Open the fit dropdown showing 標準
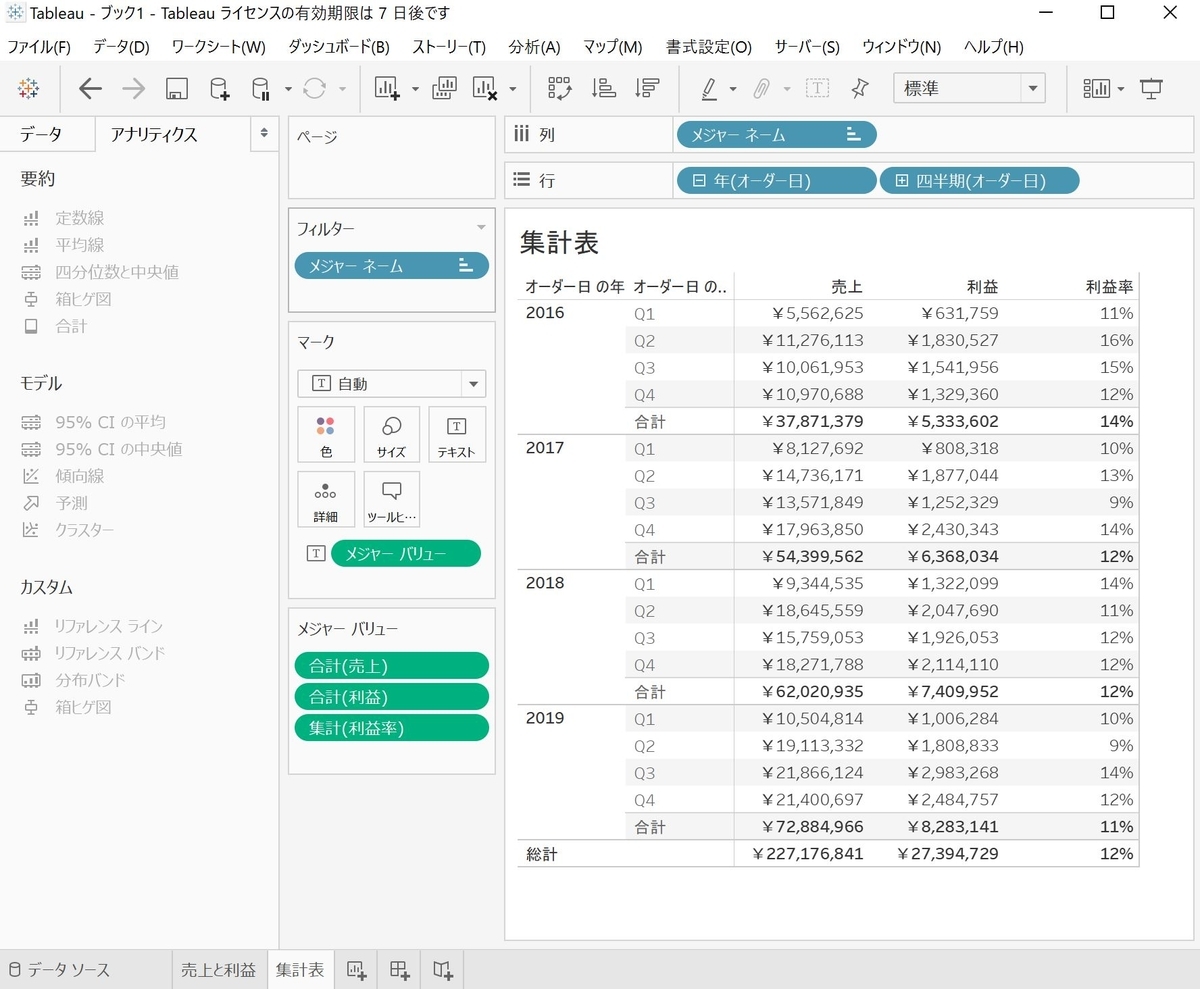The width and height of the screenshot is (1200, 989). [969, 88]
